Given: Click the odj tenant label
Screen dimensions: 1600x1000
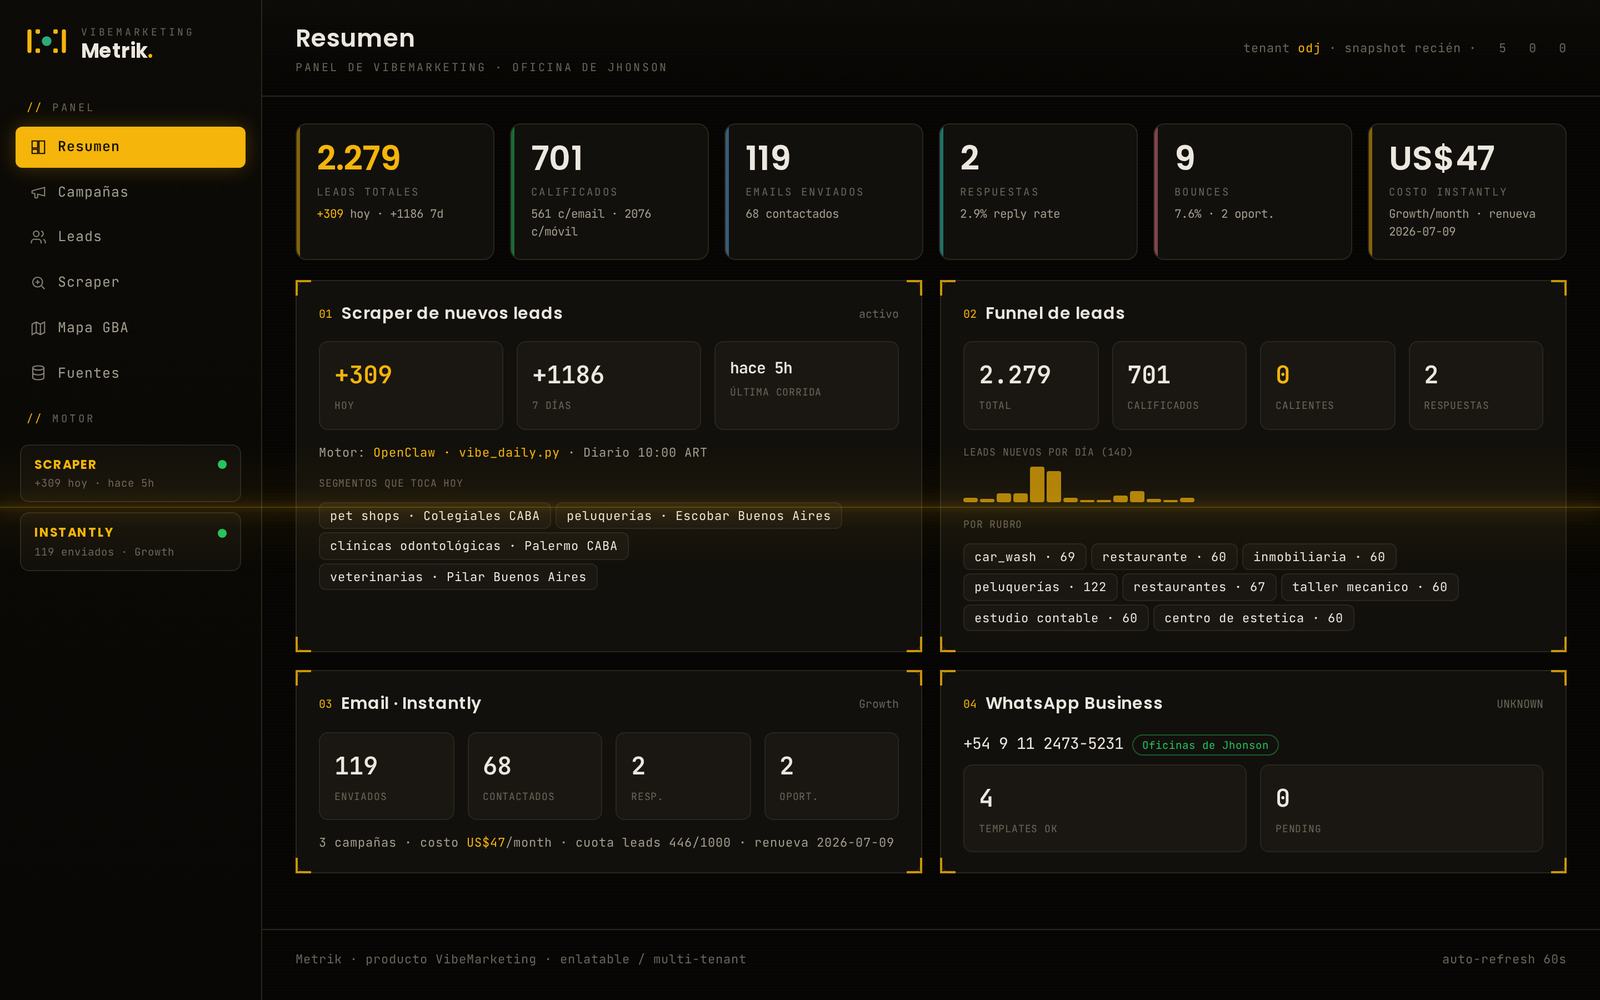Looking at the screenshot, I should [1309, 48].
